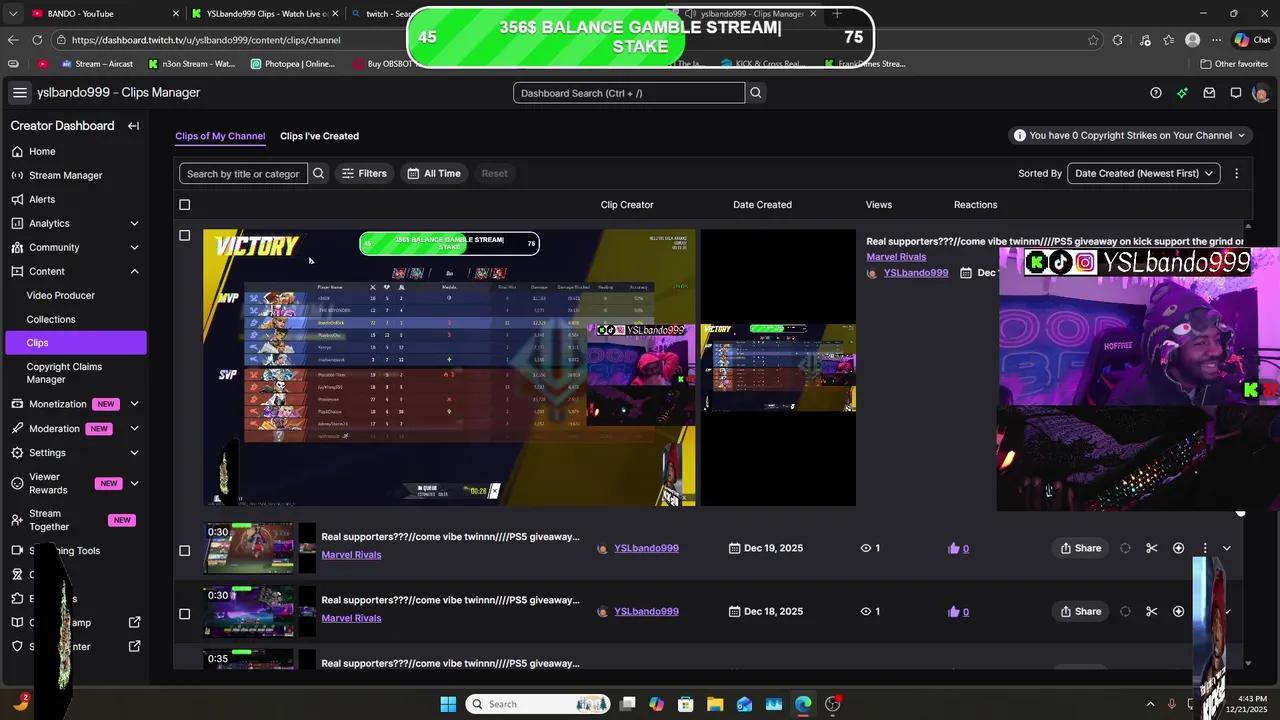Open the Photopea bookmark
Viewport: 1280px width, 720px height.
tap(293, 64)
